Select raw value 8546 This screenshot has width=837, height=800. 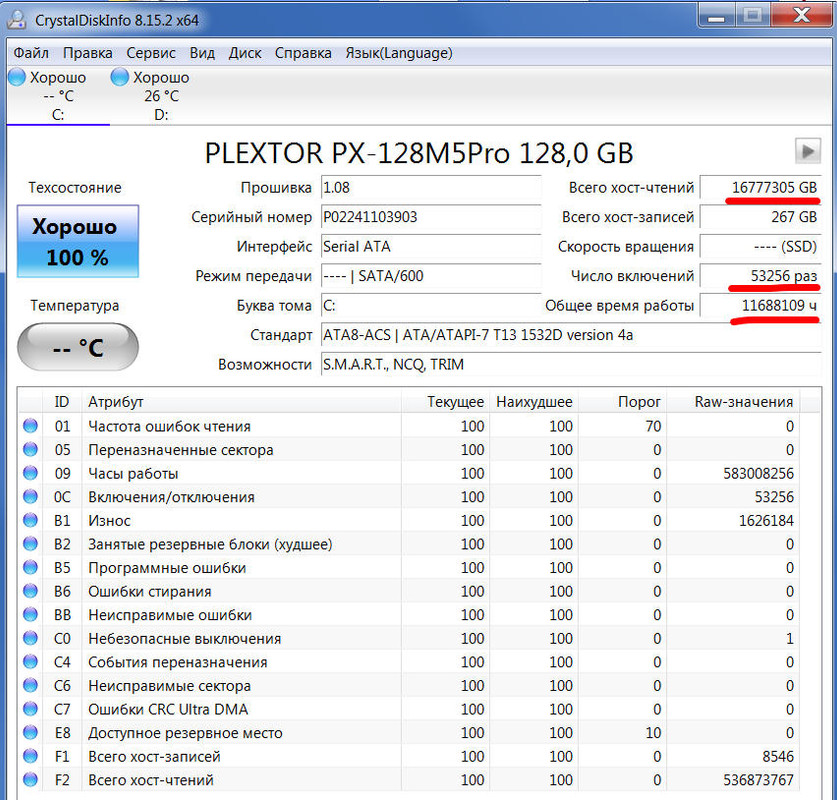[778, 756]
